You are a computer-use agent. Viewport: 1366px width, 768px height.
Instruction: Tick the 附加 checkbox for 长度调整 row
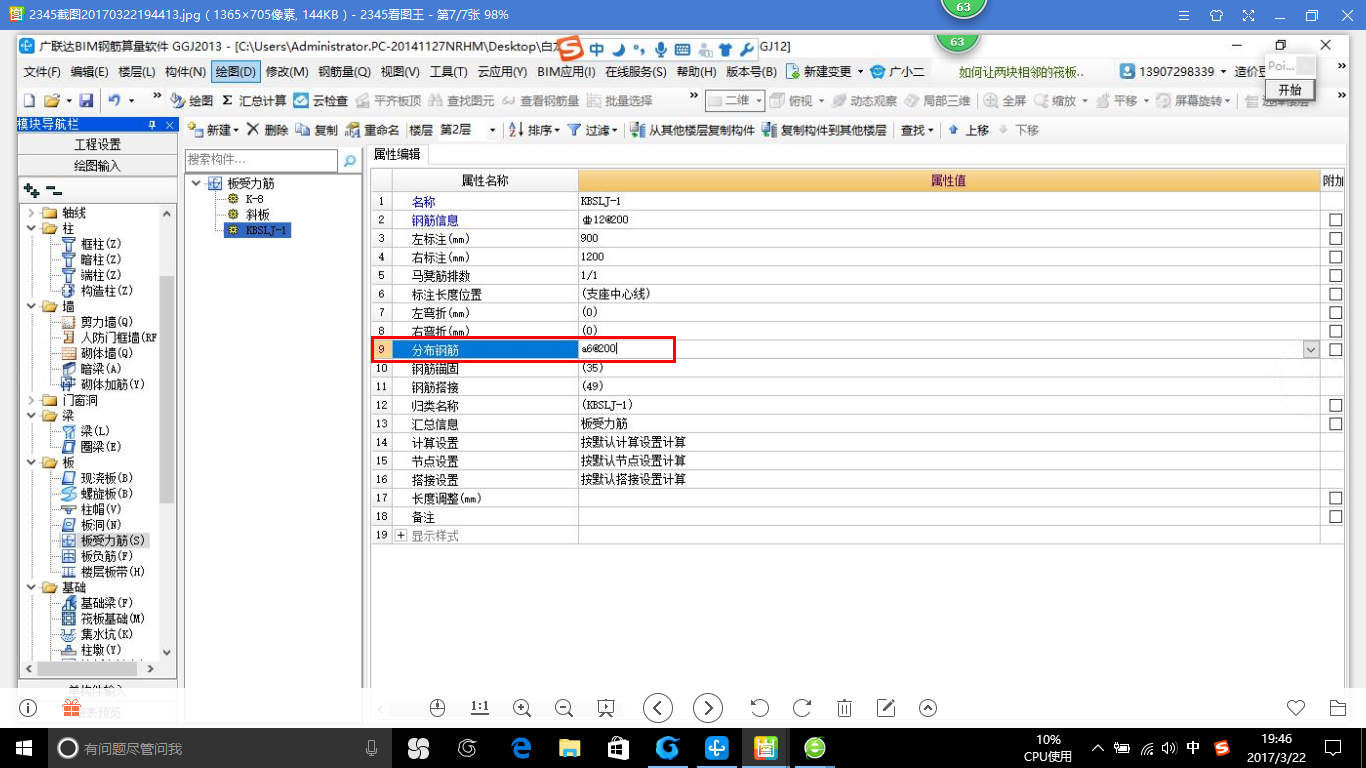1335,498
